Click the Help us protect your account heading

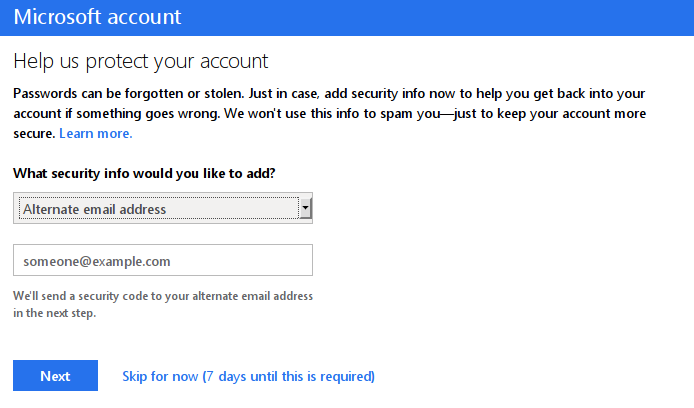point(141,61)
